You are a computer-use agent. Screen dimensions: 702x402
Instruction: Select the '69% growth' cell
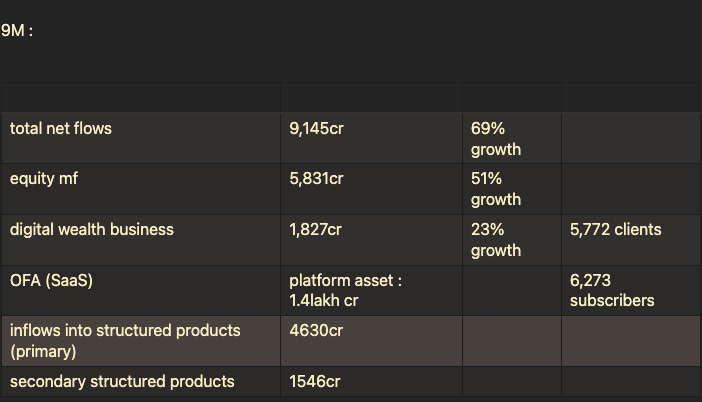pos(512,138)
